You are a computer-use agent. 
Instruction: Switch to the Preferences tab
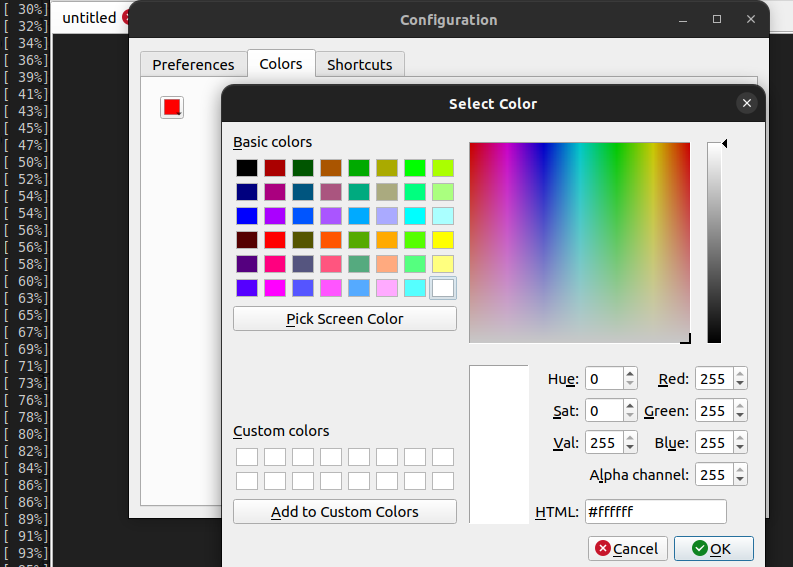(x=193, y=65)
